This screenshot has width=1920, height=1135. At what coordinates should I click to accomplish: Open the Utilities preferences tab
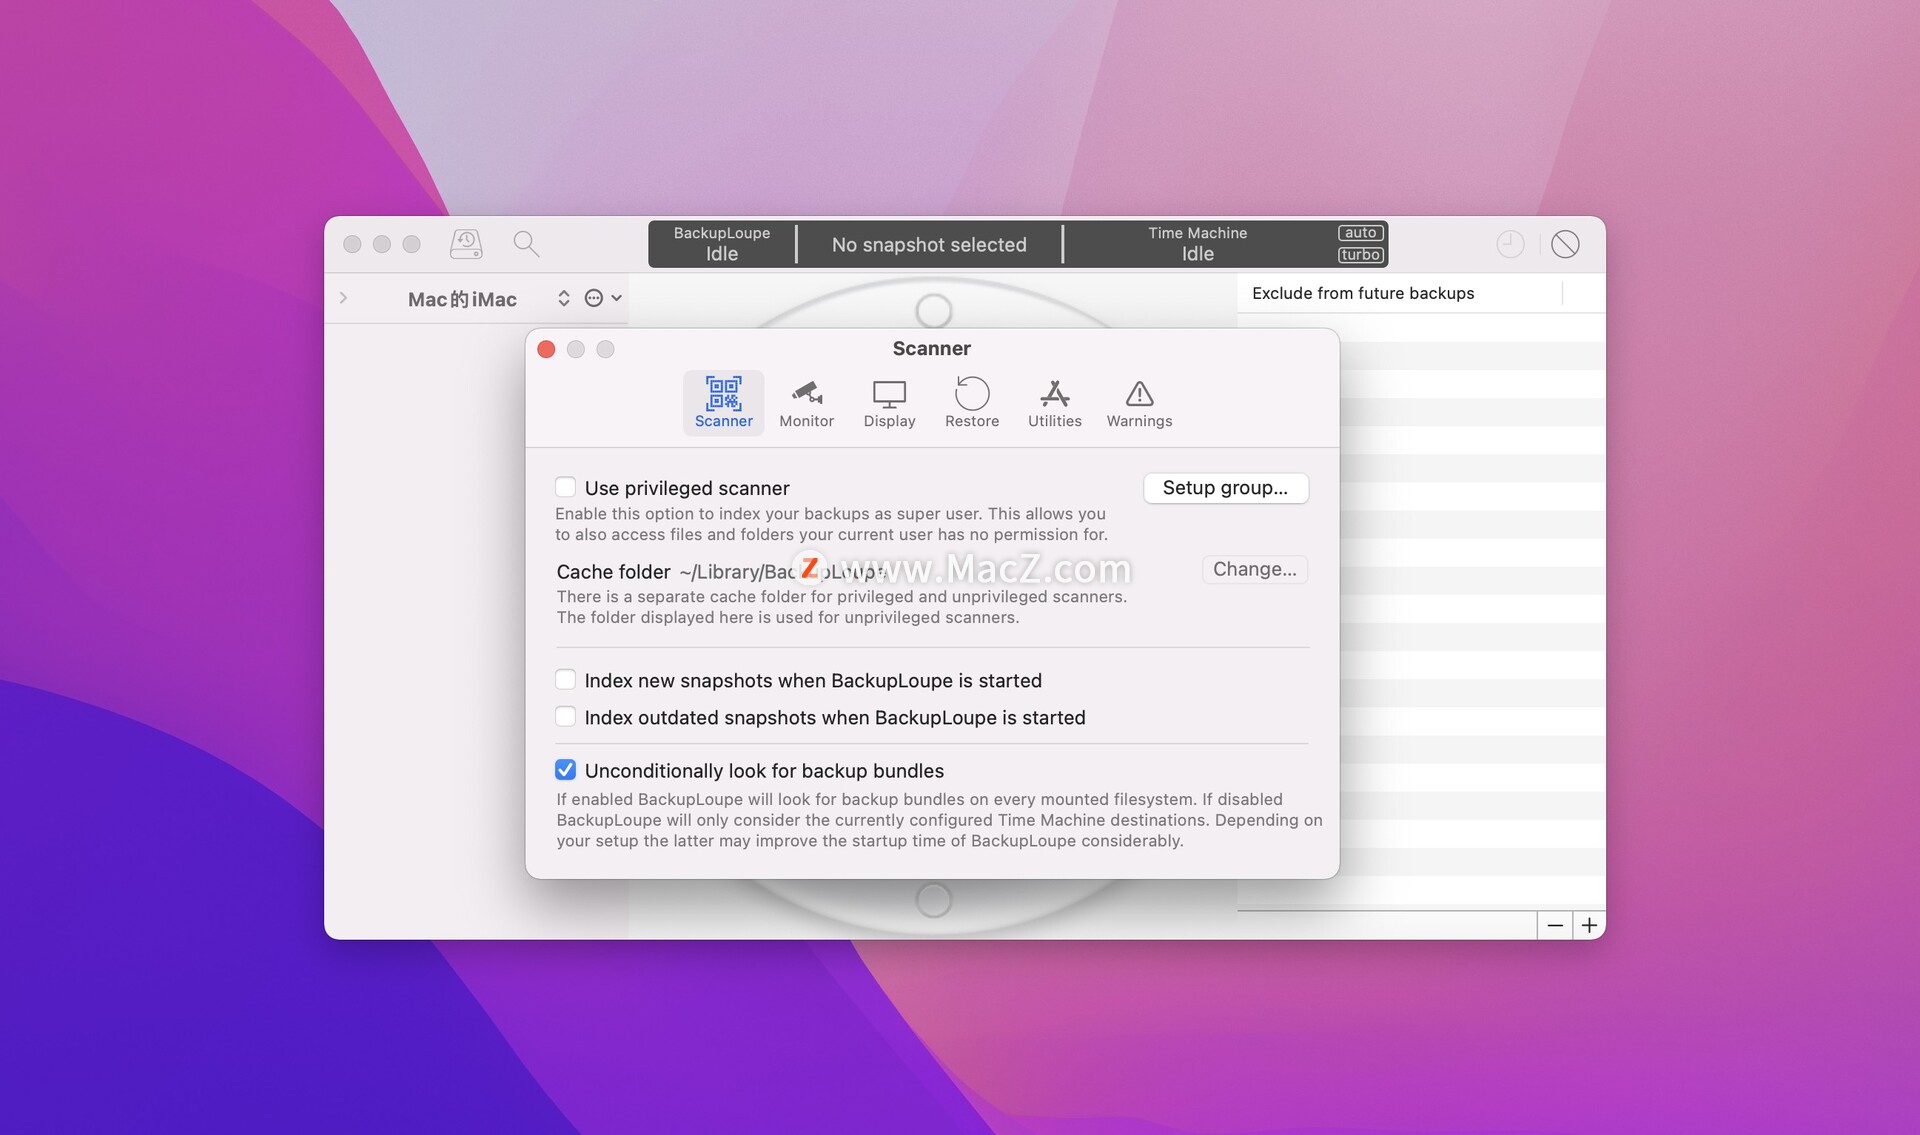pyautogui.click(x=1054, y=402)
